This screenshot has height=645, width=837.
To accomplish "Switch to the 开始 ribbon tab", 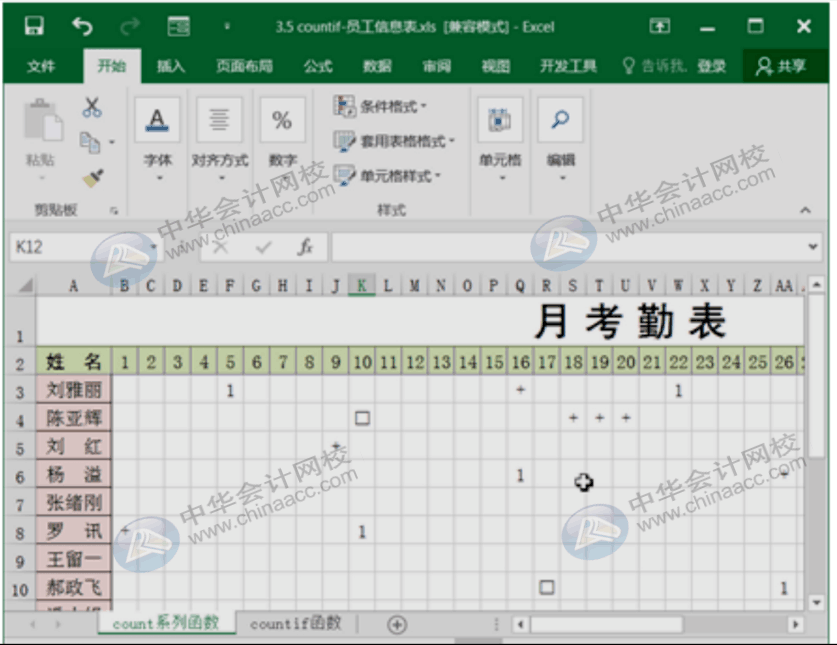I will pos(112,66).
